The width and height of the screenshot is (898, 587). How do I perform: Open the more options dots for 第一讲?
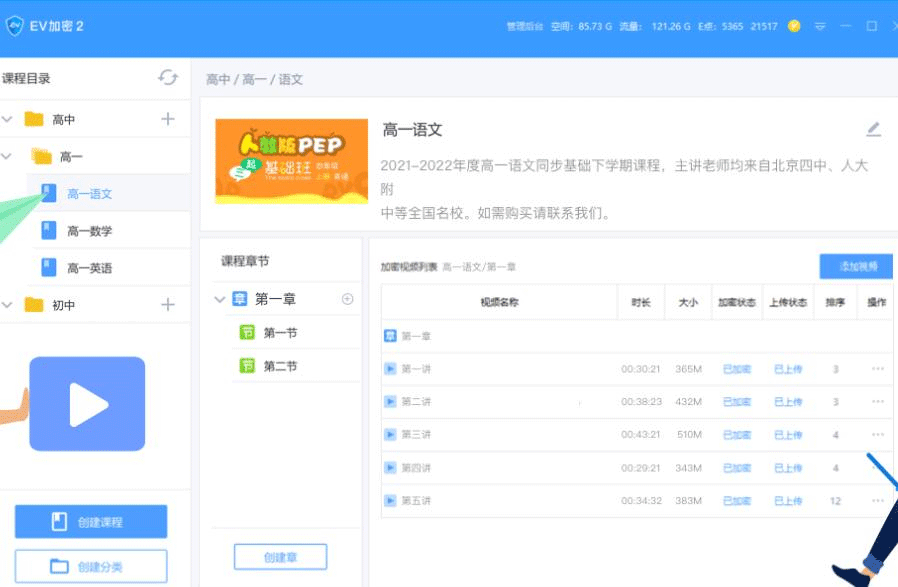click(877, 369)
